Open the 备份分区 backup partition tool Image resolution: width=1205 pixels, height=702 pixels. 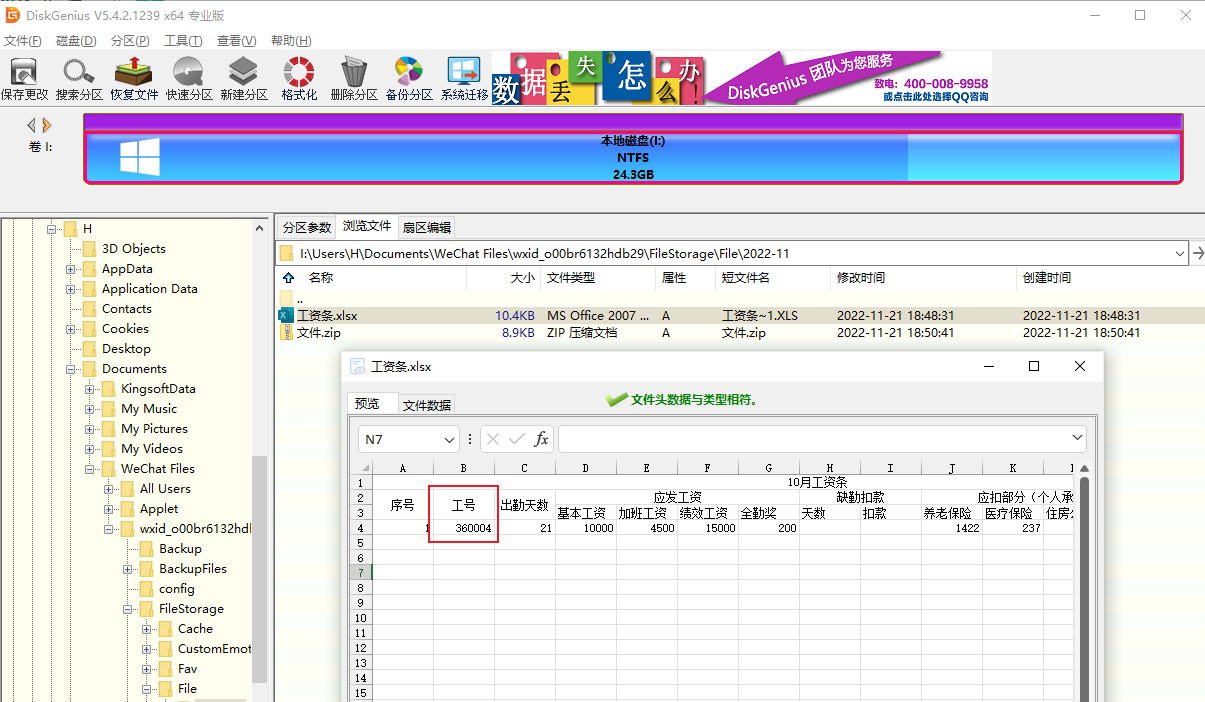(409, 78)
